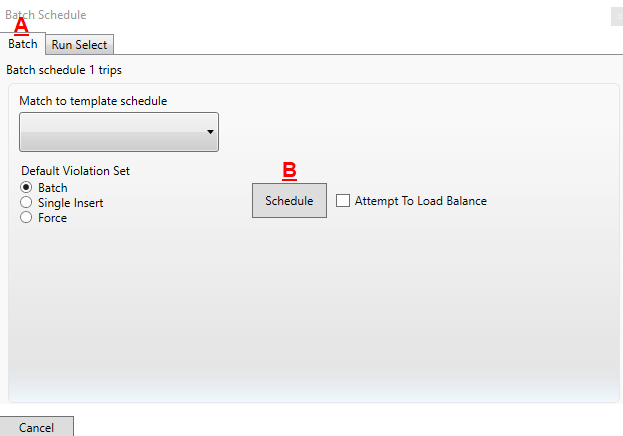
Task: Click the 'Single Insert' option label text
Action: pyautogui.click(x=71, y=203)
